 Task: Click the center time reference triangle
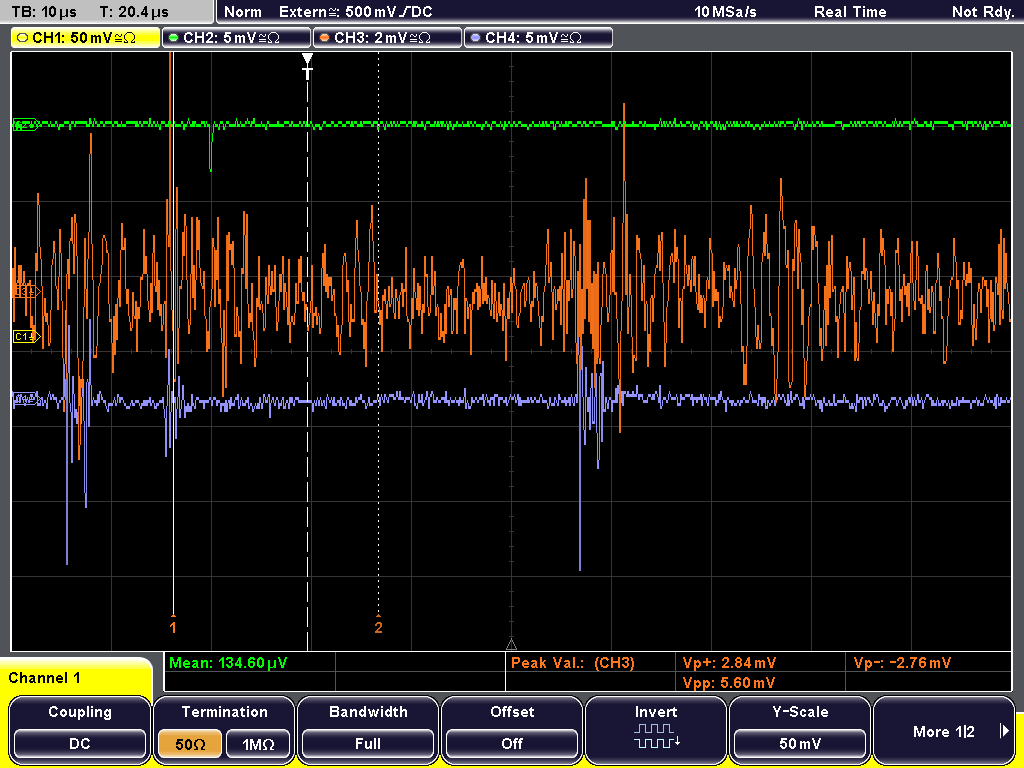pyautogui.click(x=511, y=645)
